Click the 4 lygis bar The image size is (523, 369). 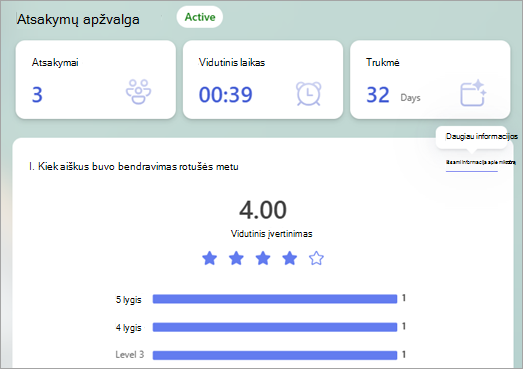coord(275,327)
